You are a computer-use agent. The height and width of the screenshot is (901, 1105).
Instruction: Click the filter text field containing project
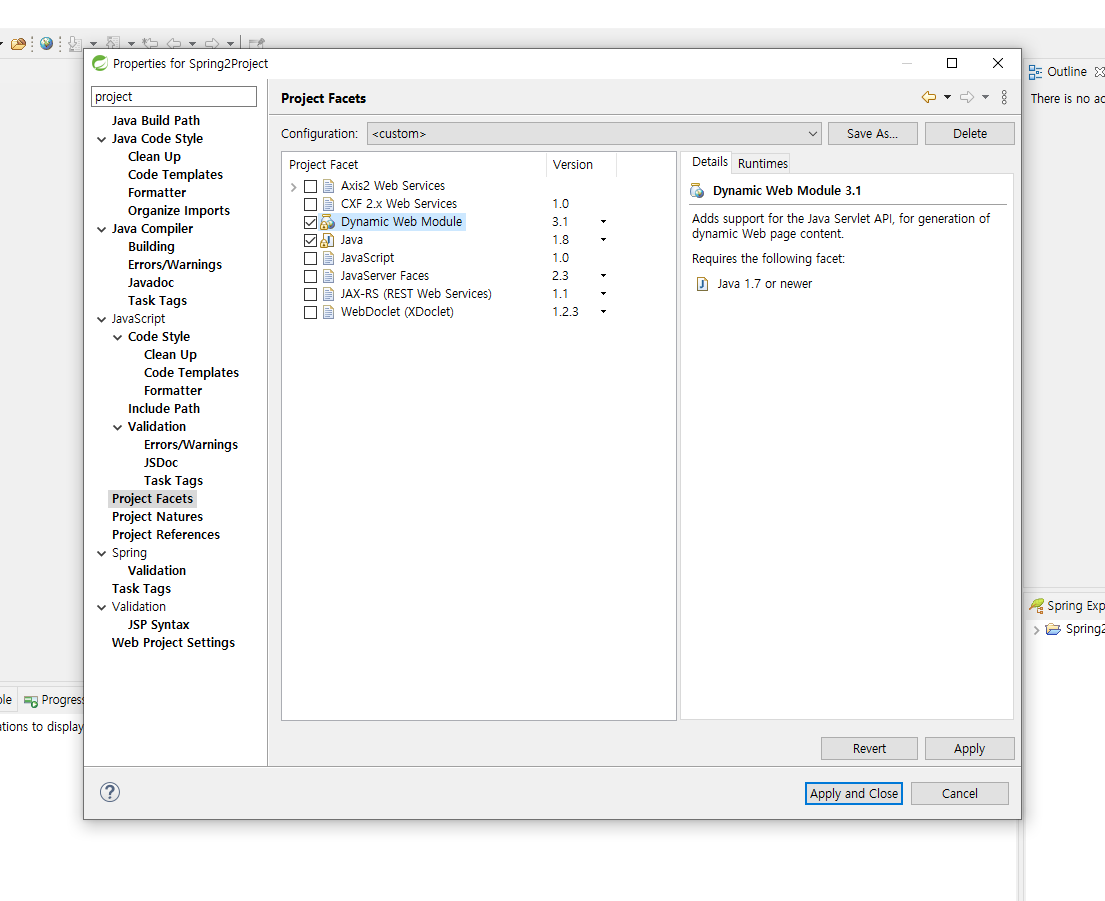tap(173, 97)
